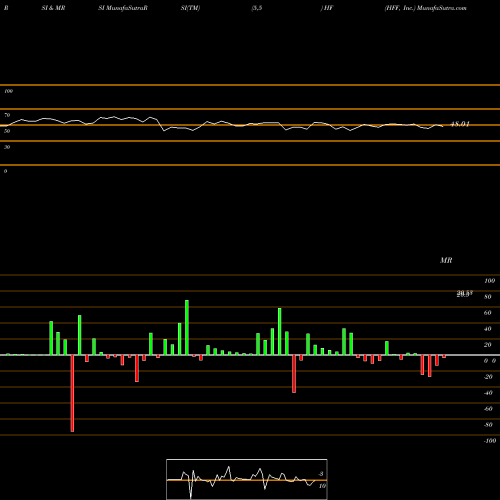Click RSI axis label 70

pyautogui.click(x=7, y=115)
